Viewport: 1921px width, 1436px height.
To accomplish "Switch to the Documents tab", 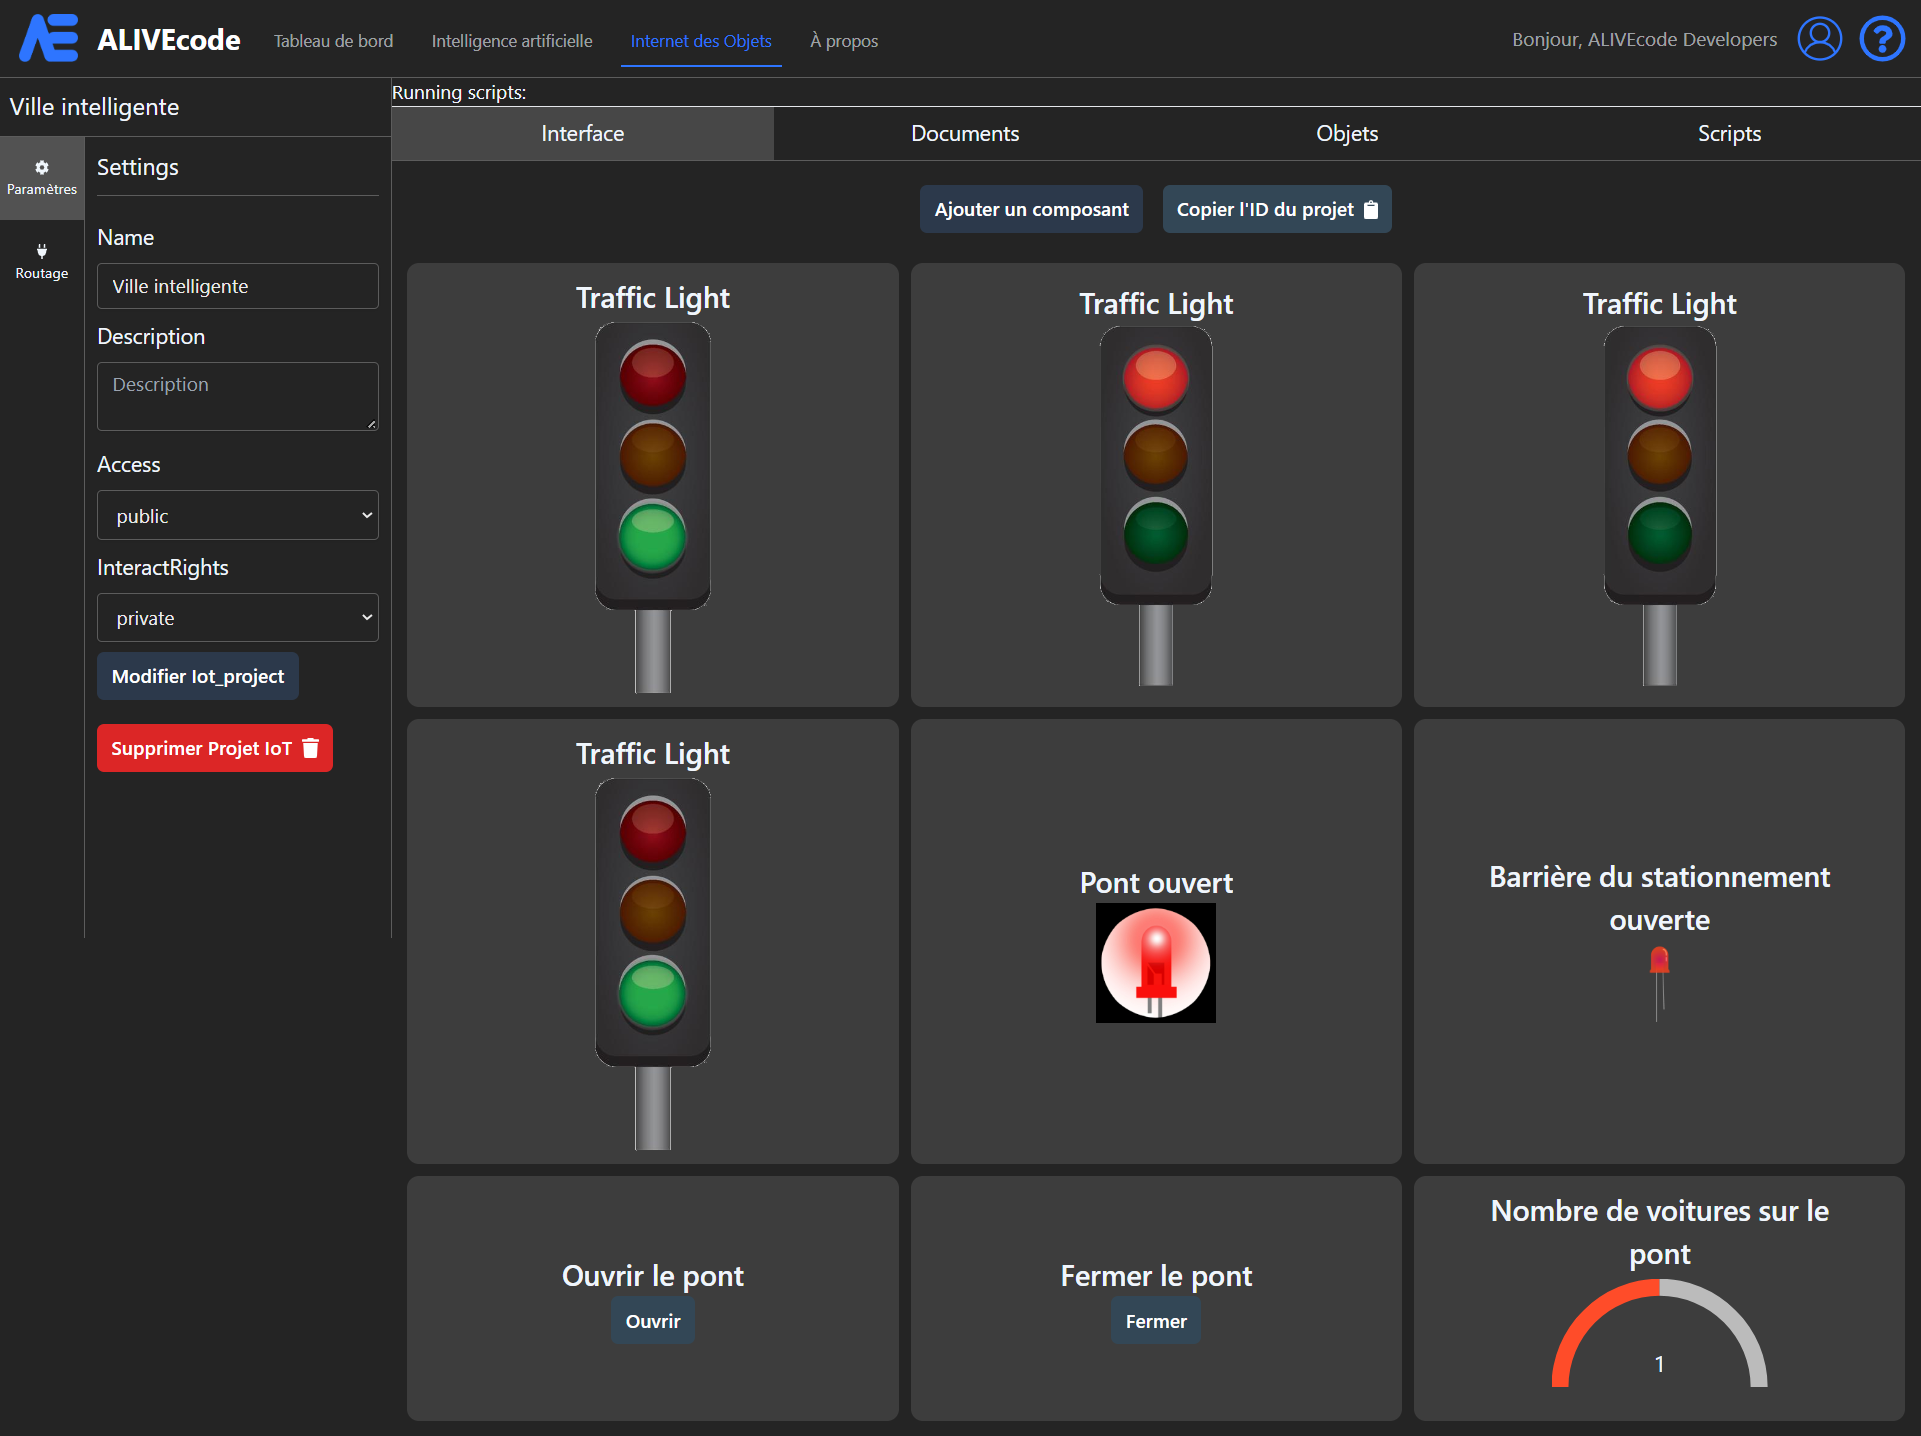I will [x=964, y=133].
